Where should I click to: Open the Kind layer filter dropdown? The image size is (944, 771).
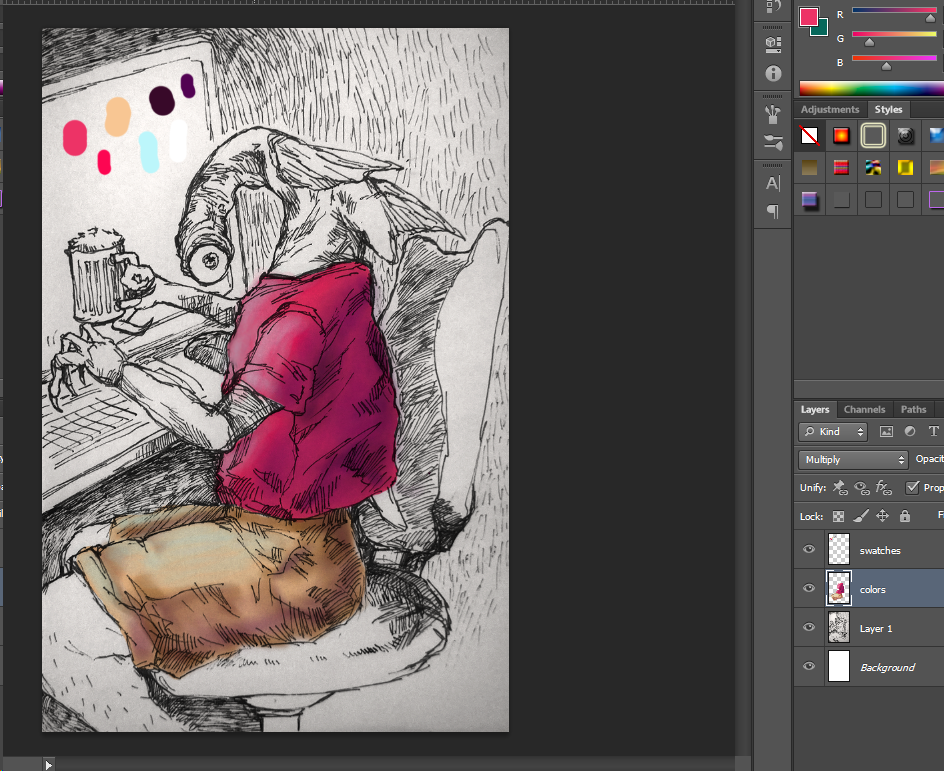tap(833, 432)
